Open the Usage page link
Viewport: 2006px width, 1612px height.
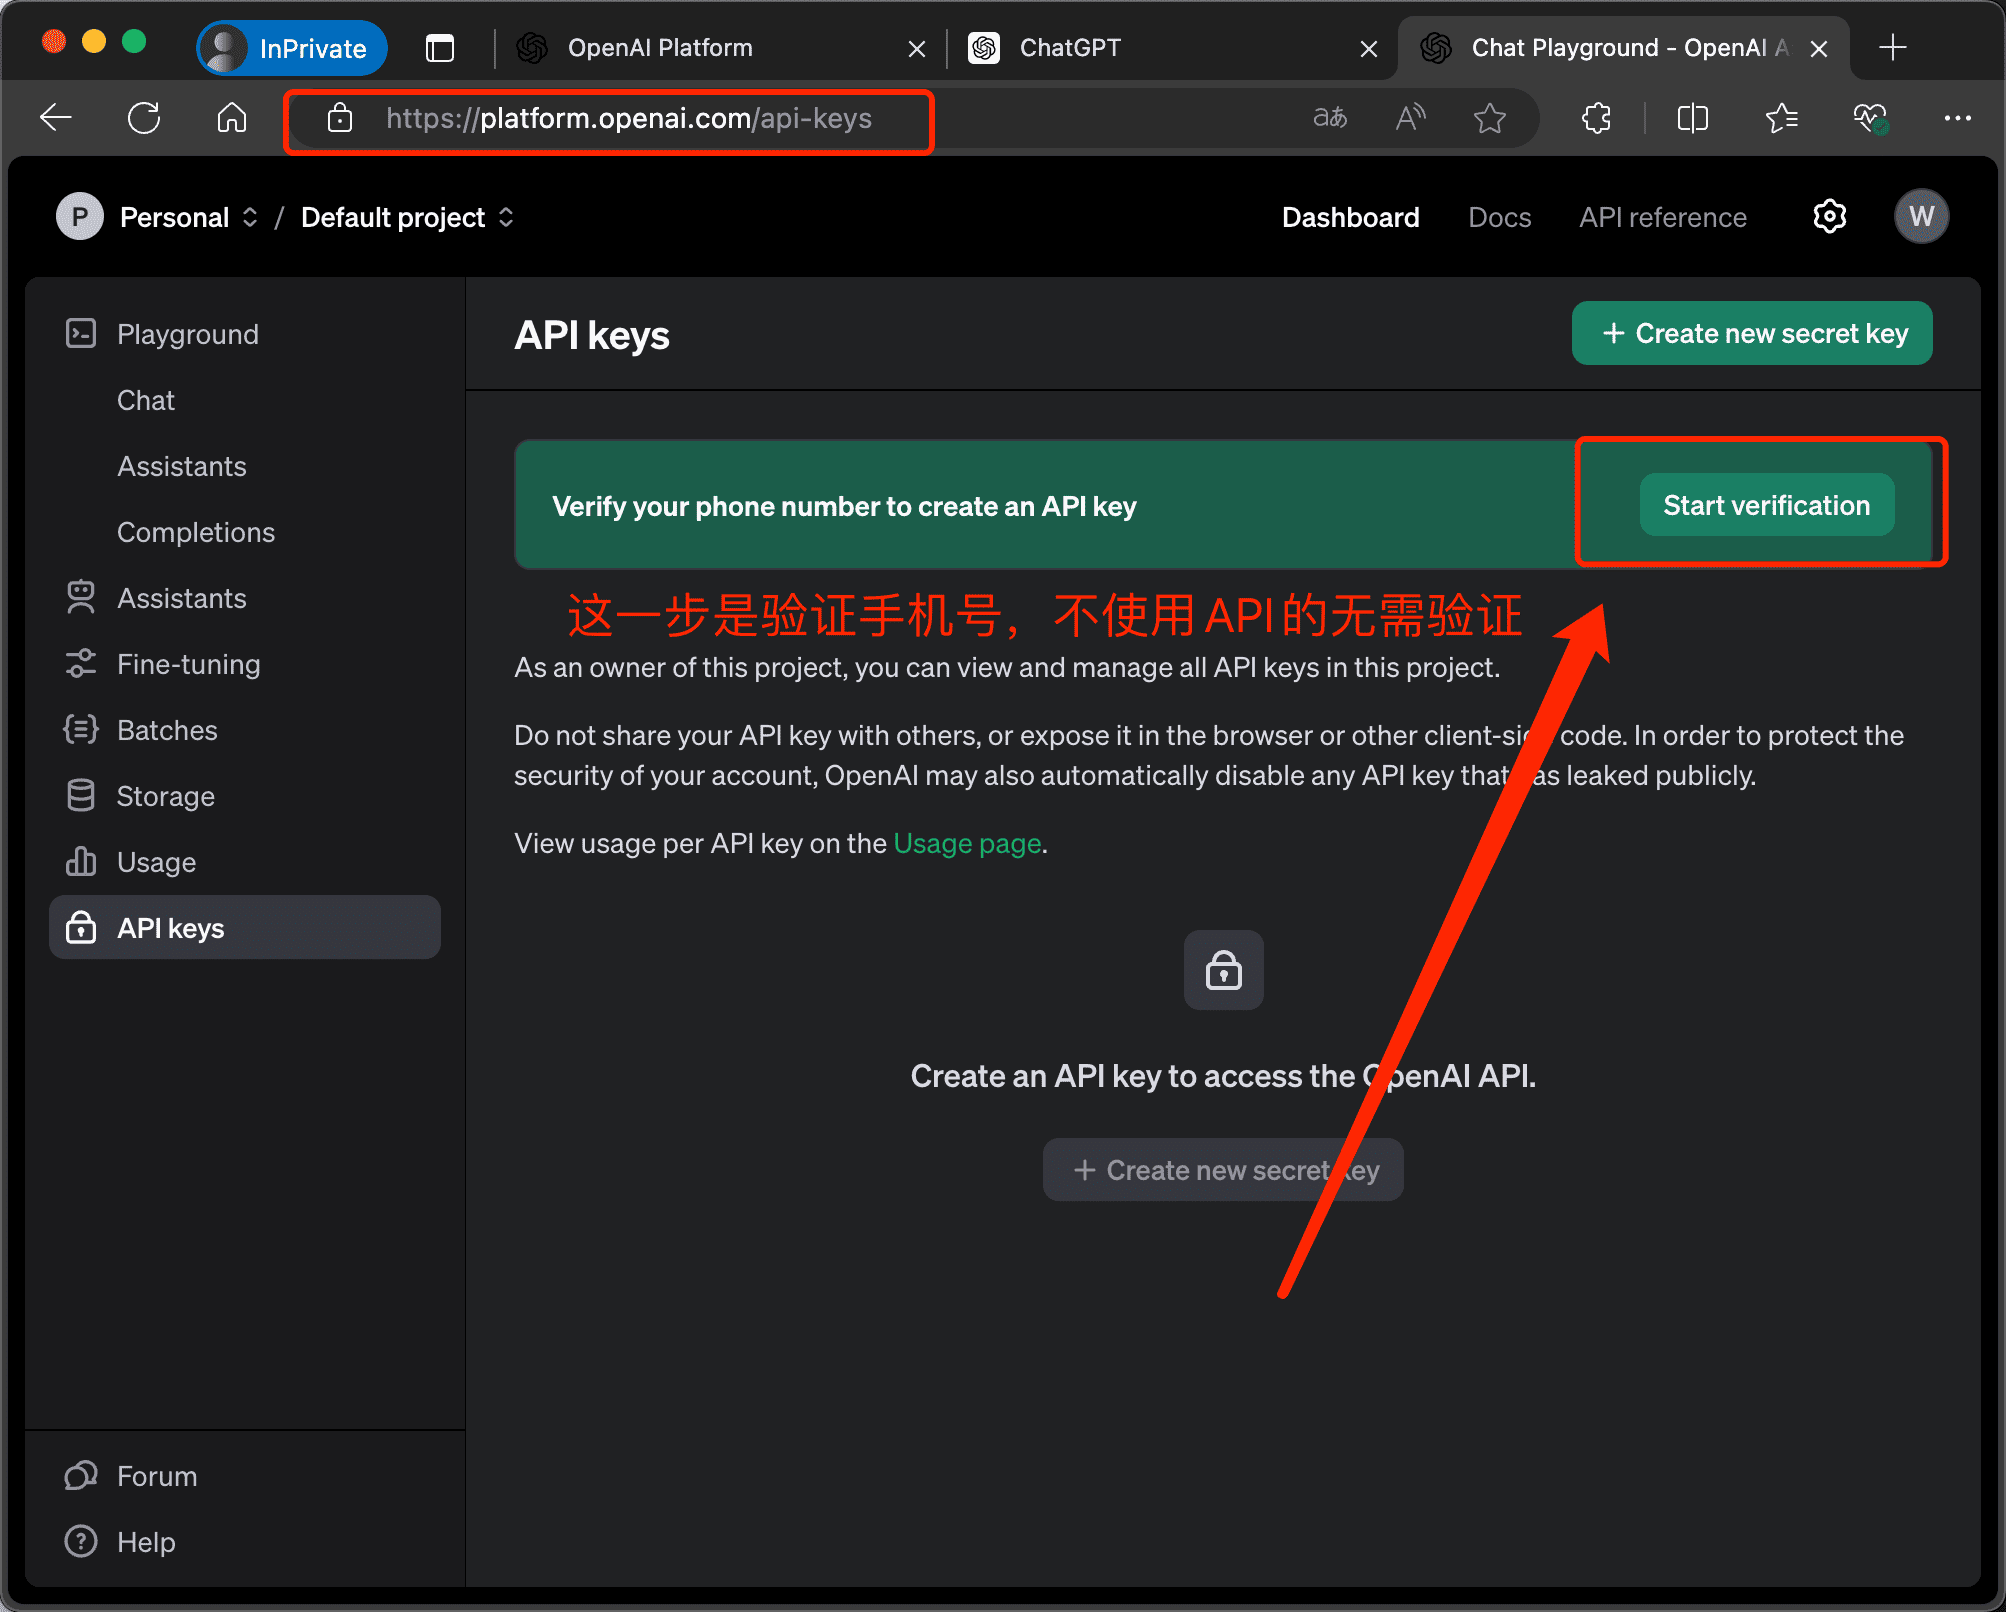pos(966,843)
